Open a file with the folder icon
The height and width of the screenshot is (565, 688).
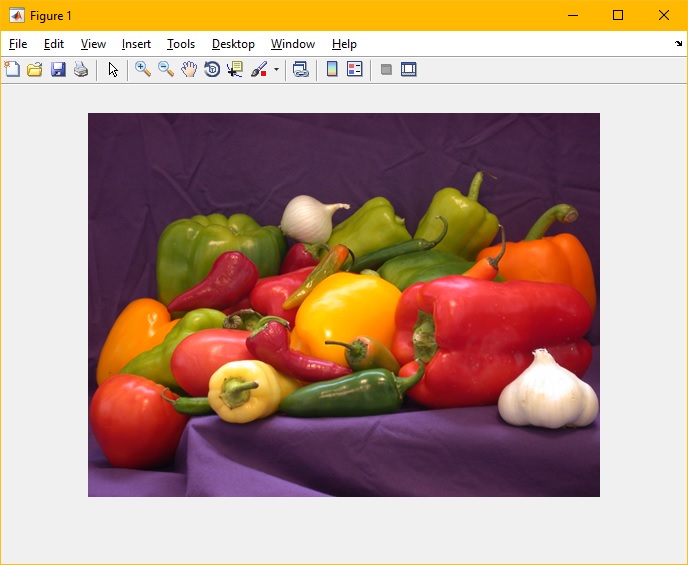pyautogui.click(x=35, y=69)
